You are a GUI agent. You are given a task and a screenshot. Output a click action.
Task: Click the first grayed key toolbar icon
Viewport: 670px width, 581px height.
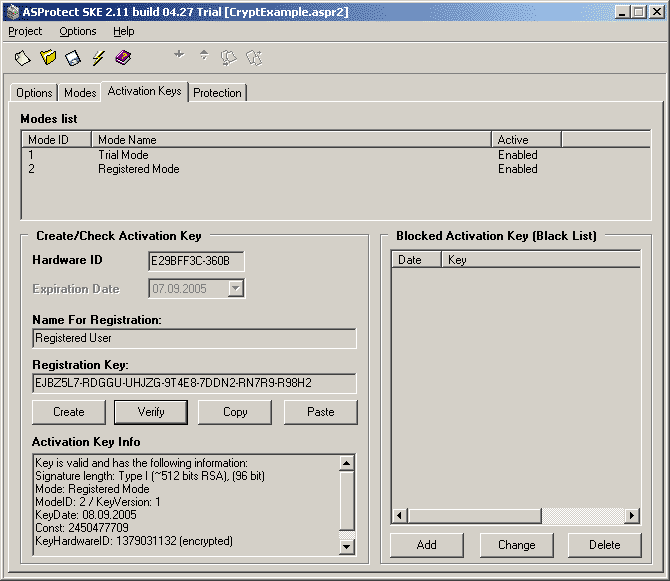[229, 58]
